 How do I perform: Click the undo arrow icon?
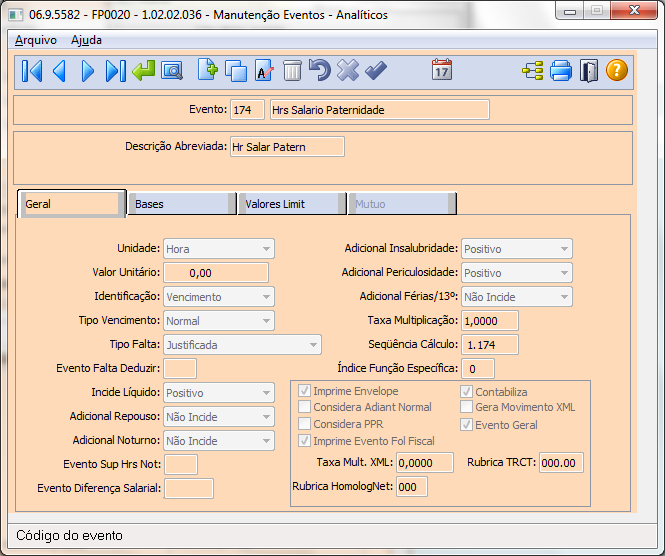click(x=320, y=70)
